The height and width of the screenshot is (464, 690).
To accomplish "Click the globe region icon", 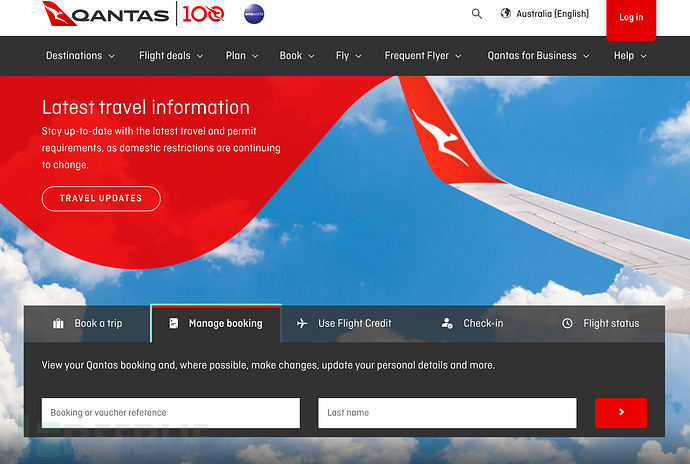I will coord(506,14).
